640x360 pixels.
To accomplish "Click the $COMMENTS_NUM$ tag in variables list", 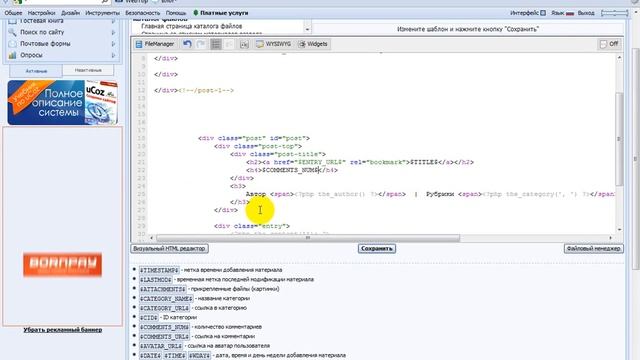I will [164, 327].
